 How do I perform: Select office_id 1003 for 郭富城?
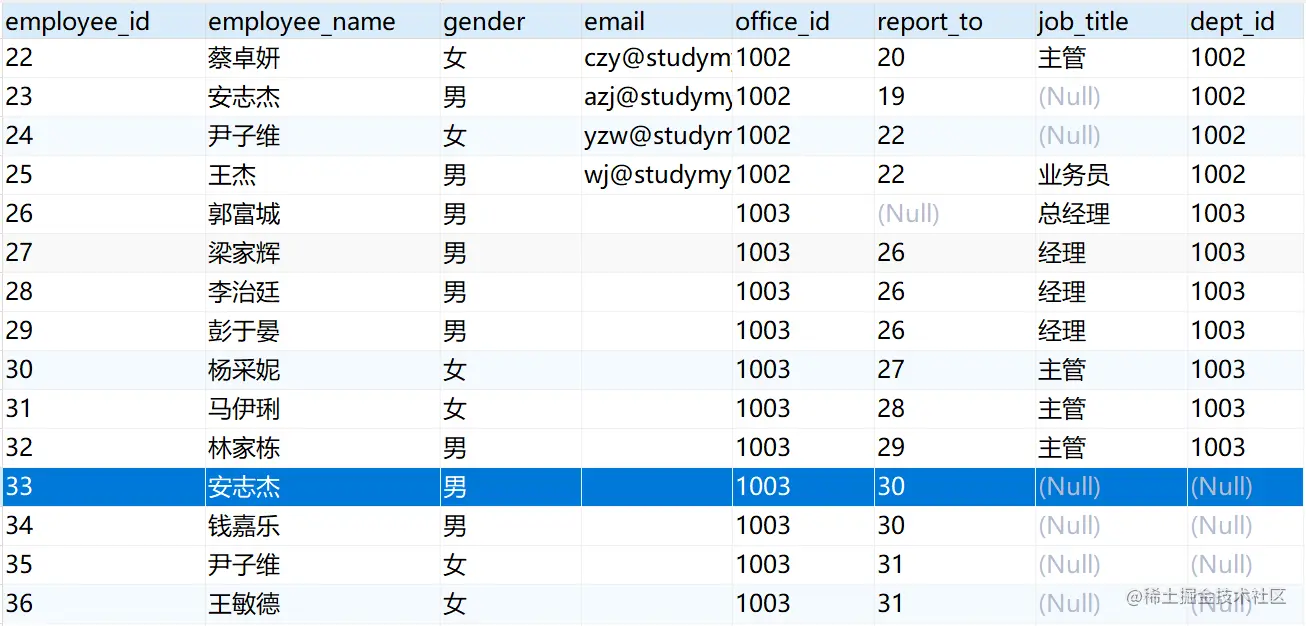pyautogui.click(x=803, y=214)
